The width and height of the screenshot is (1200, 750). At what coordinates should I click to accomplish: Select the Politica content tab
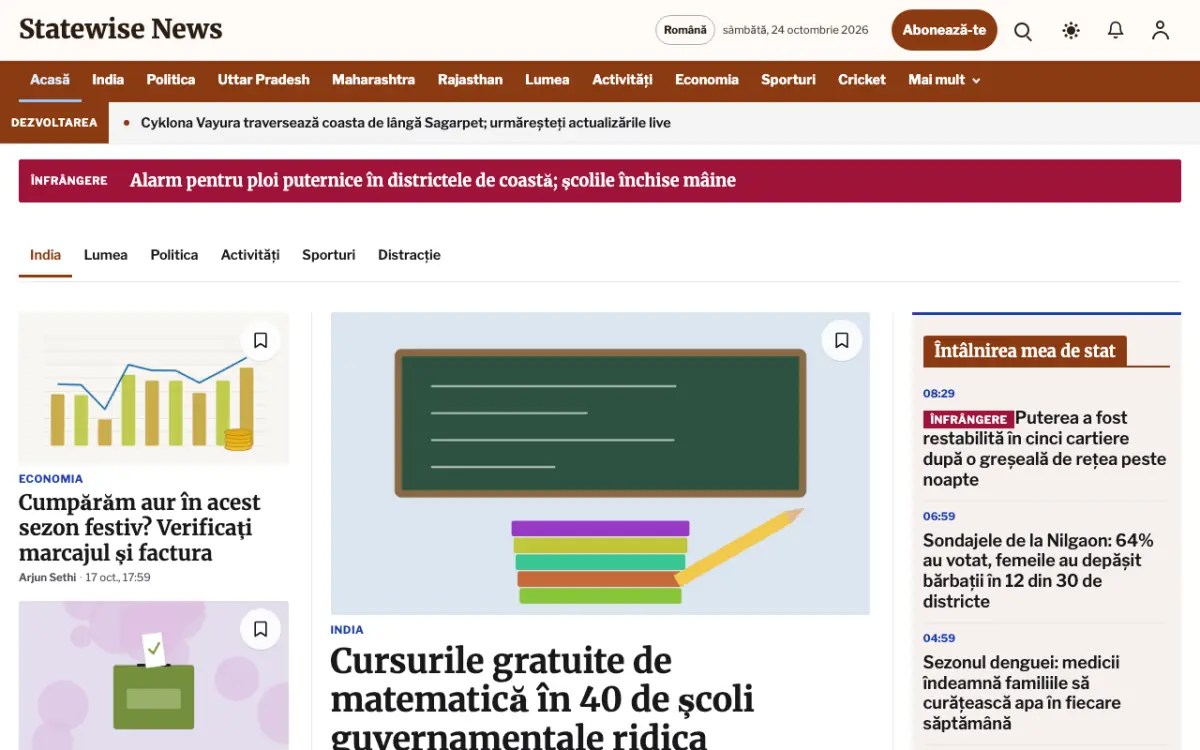[x=174, y=255]
